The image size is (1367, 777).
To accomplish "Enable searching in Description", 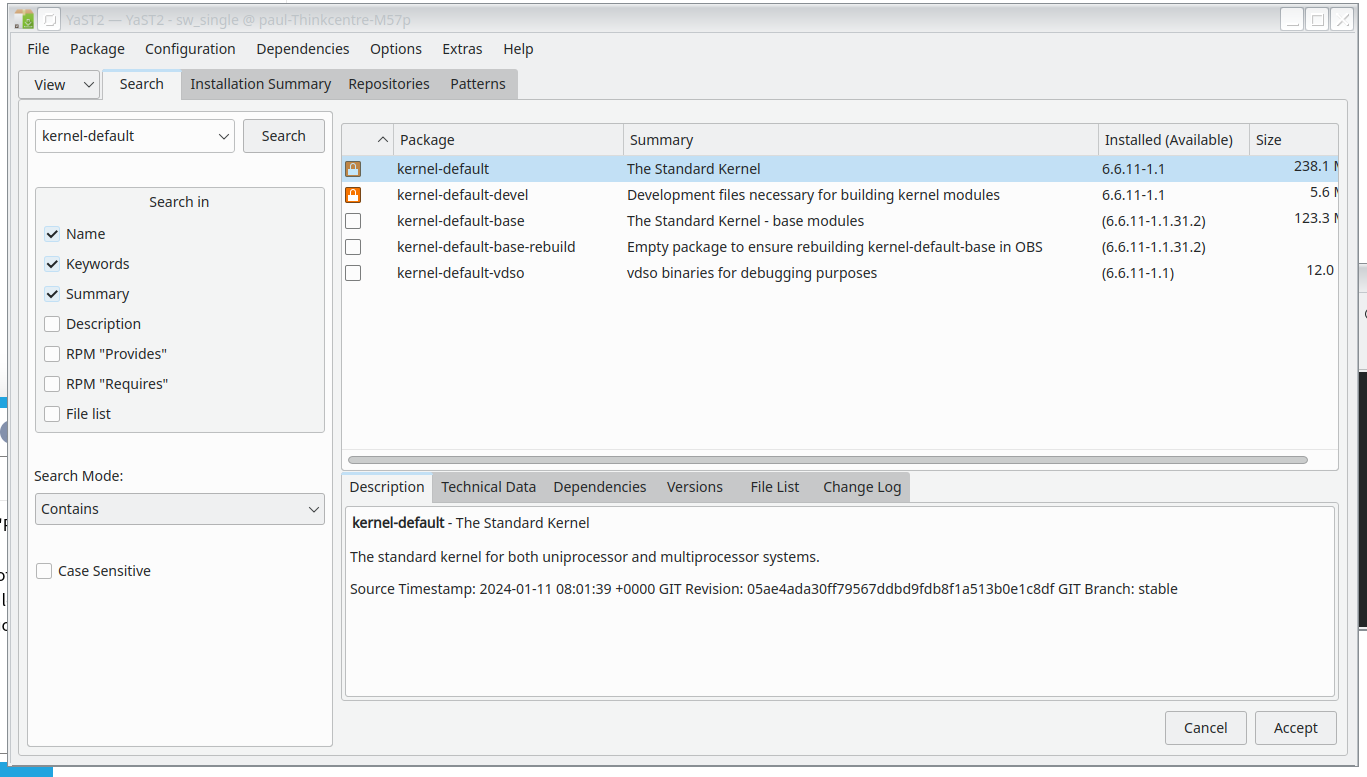I will [x=51, y=323].
